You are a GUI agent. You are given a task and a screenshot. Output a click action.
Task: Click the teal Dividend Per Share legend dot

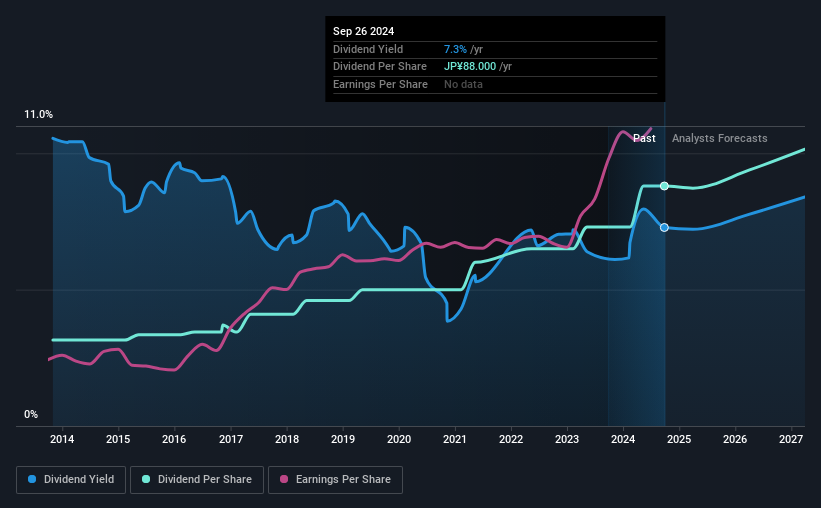point(146,479)
